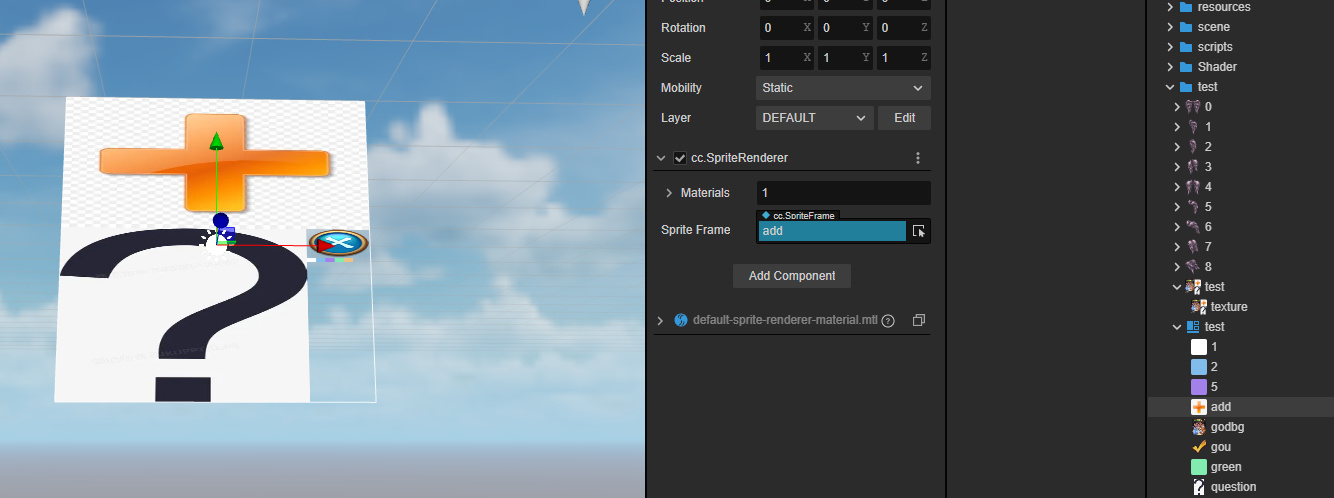The width and height of the screenshot is (1334, 498).
Task: Click the orange plus sprite in the scene
Action: click(215, 161)
